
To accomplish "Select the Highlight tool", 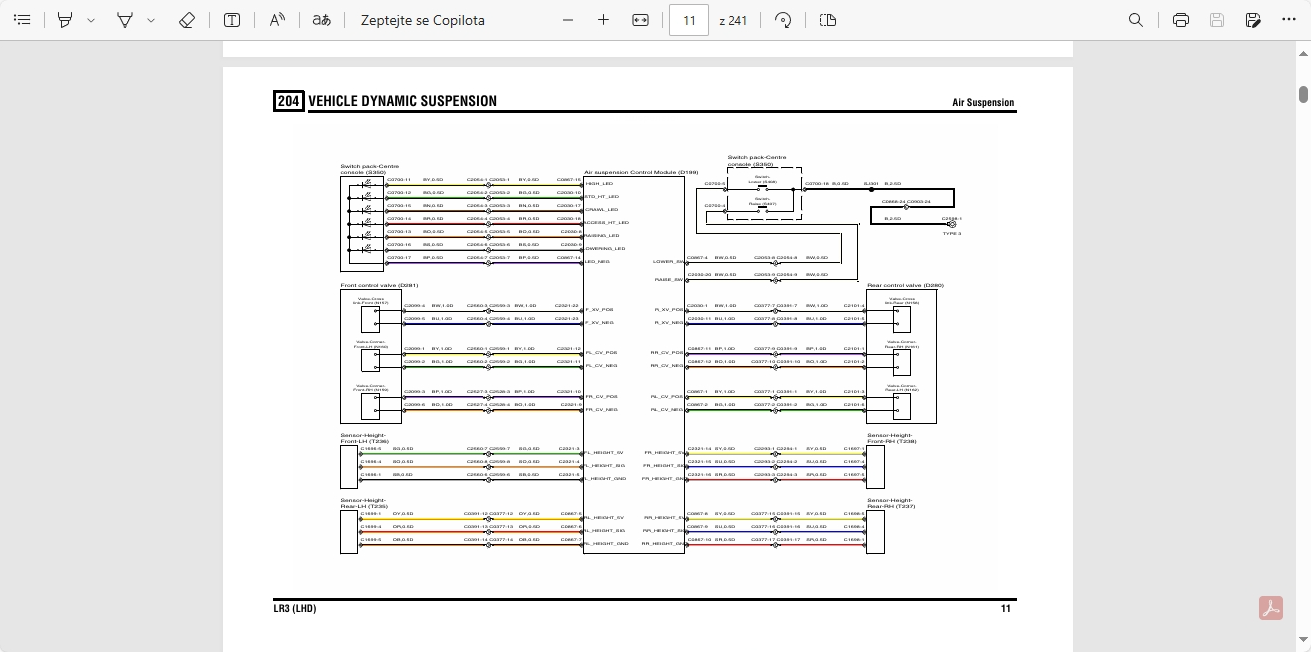I will [x=65, y=20].
